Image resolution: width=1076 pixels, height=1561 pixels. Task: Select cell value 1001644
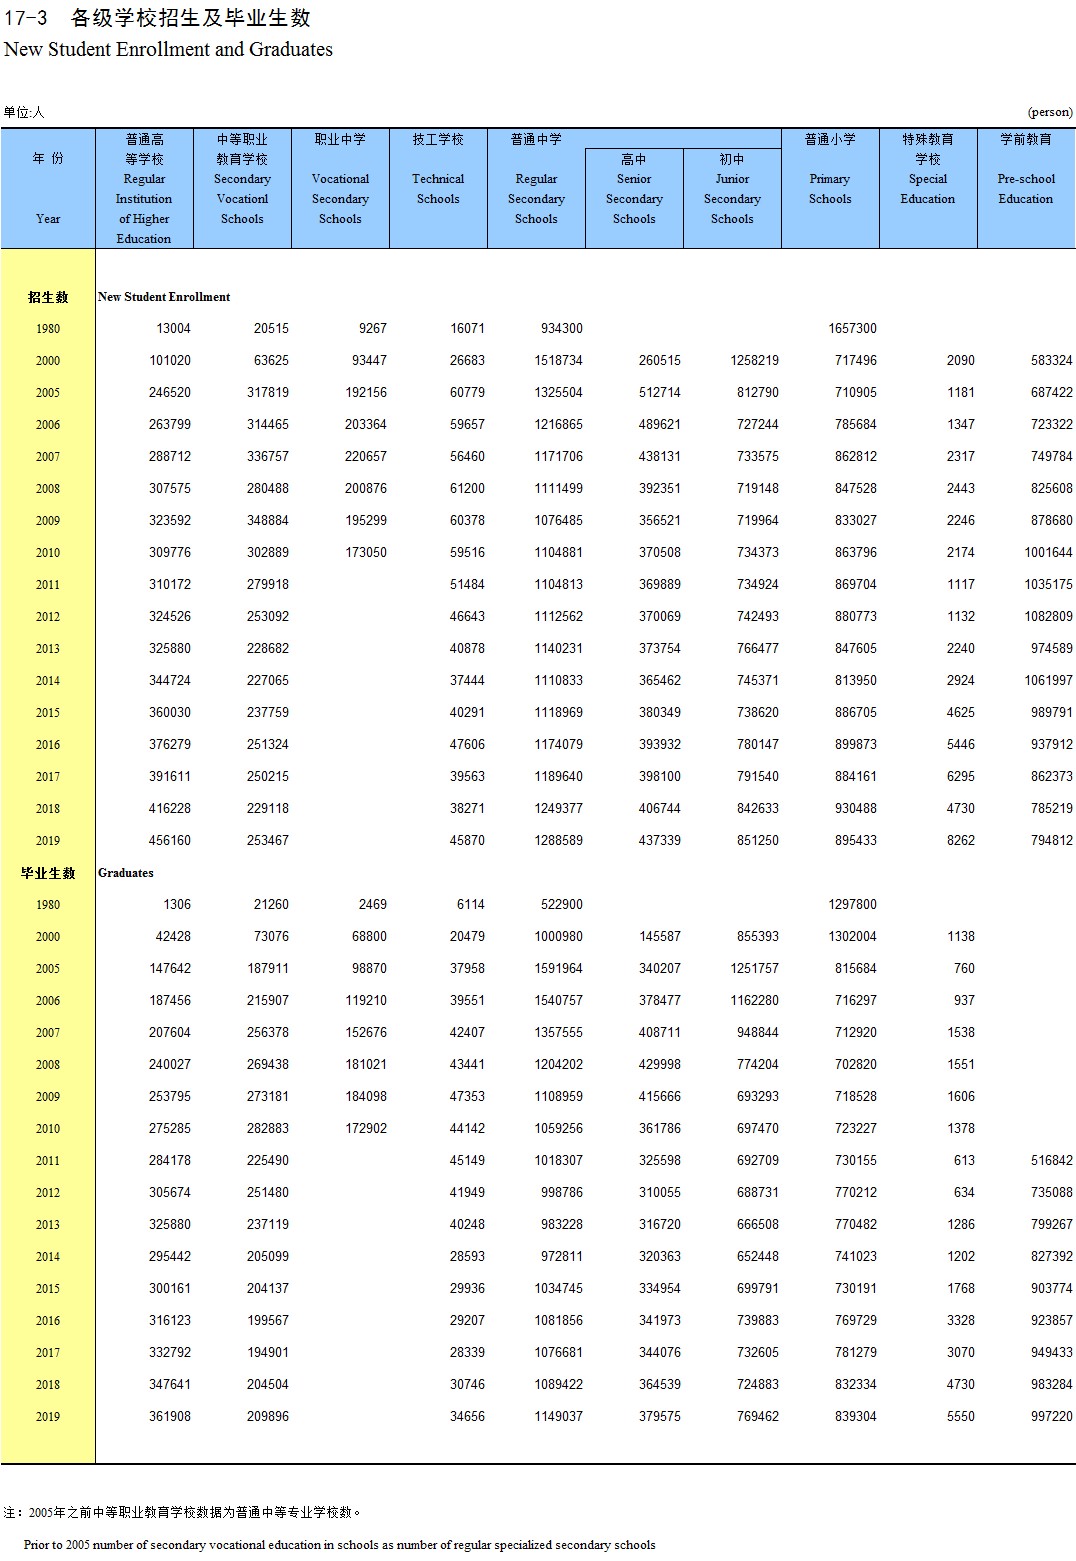[x=1048, y=553]
